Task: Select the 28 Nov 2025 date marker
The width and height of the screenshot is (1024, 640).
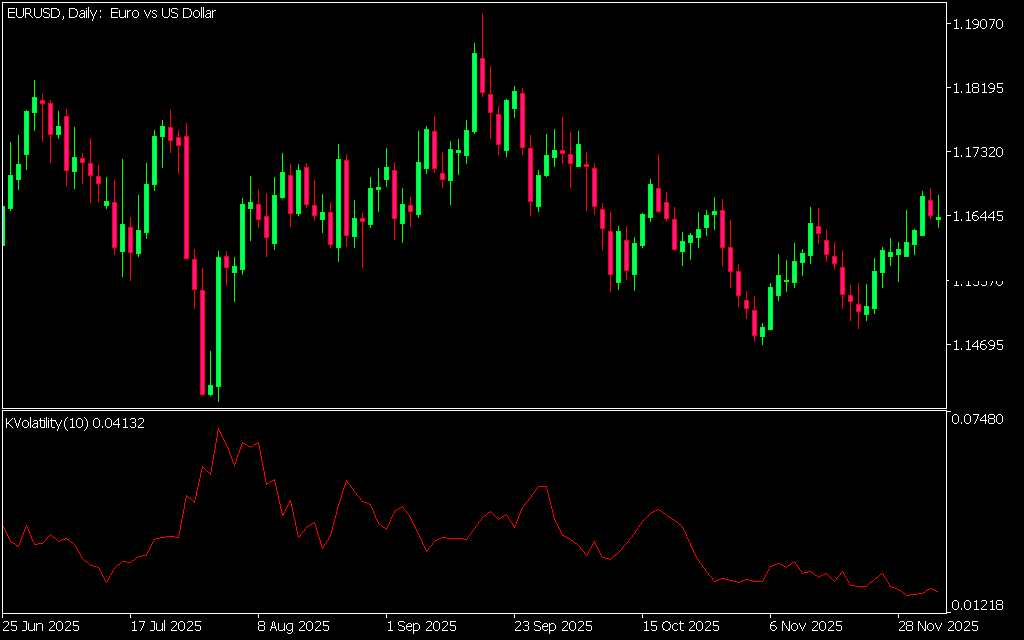Action: pyautogui.click(x=935, y=627)
